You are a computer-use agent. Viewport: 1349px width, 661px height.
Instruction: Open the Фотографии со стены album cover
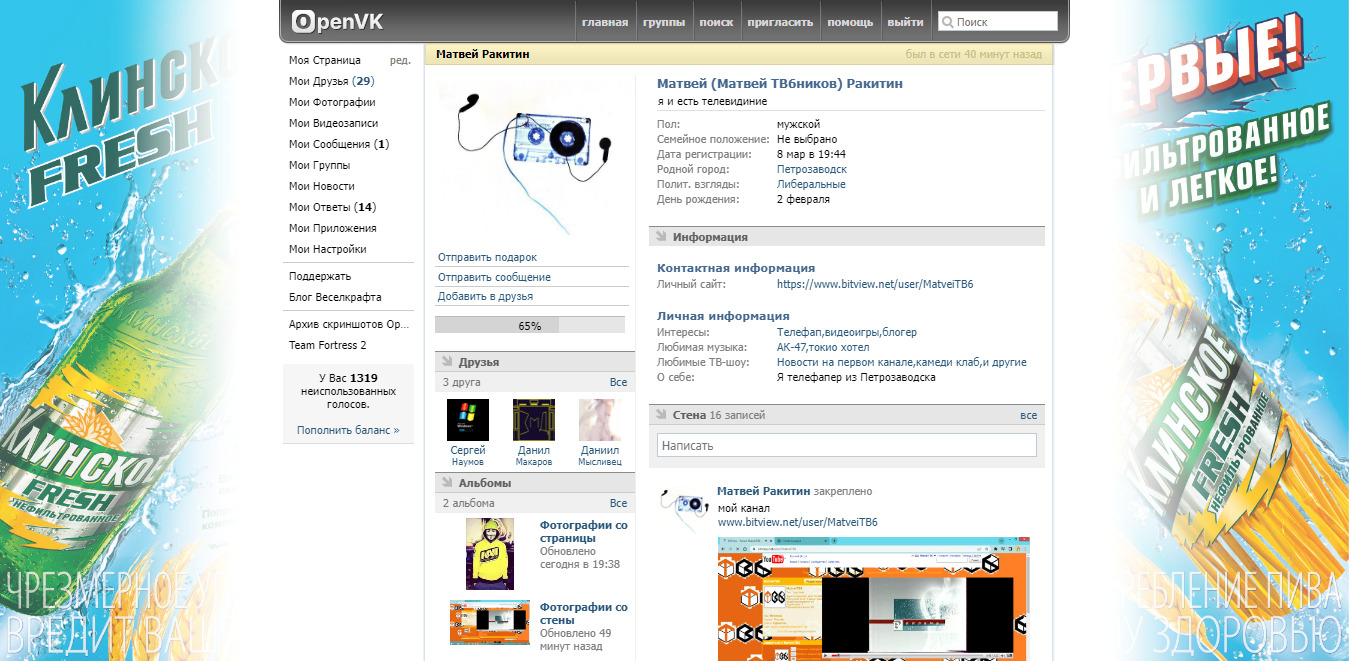point(489,621)
